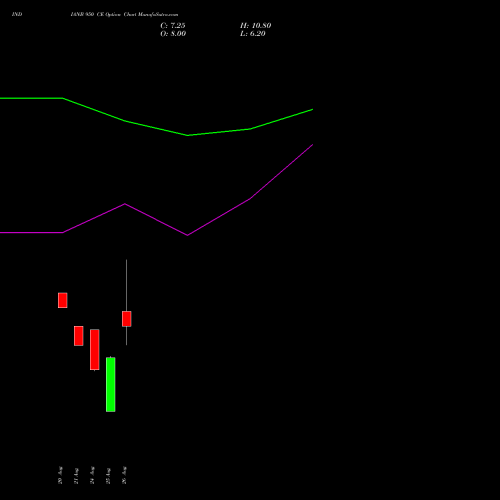This screenshot has width=500, height=500.
Task: Click the purple indicator line
Action: click(187, 235)
